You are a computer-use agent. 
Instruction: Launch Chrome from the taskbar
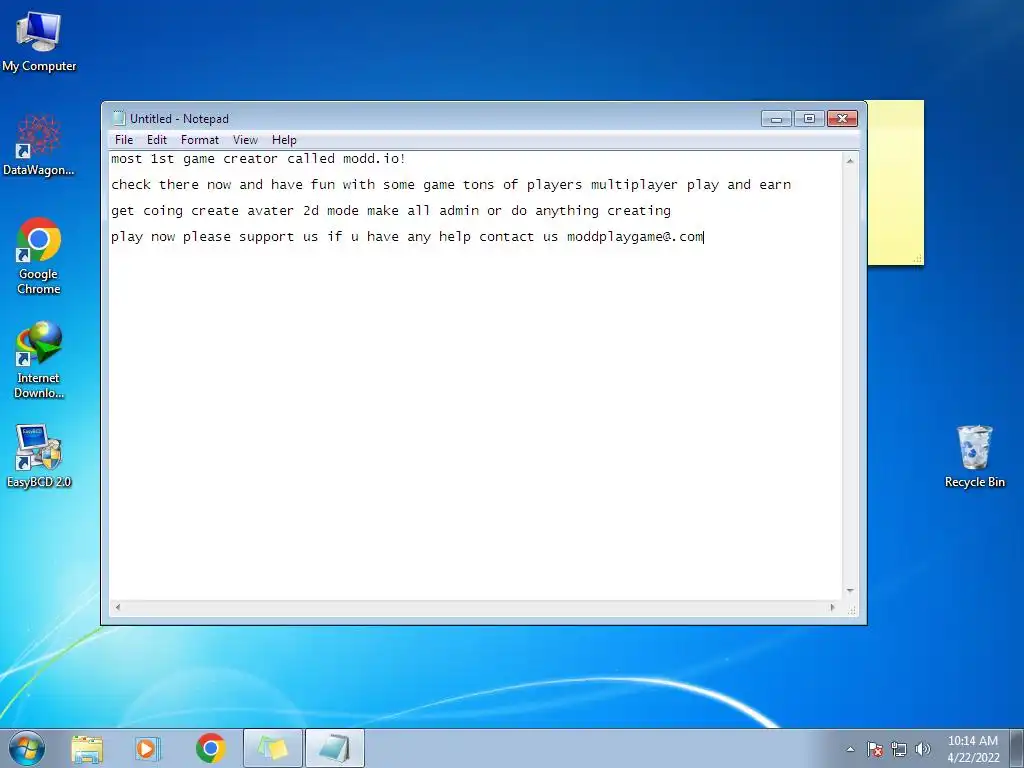point(210,748)
